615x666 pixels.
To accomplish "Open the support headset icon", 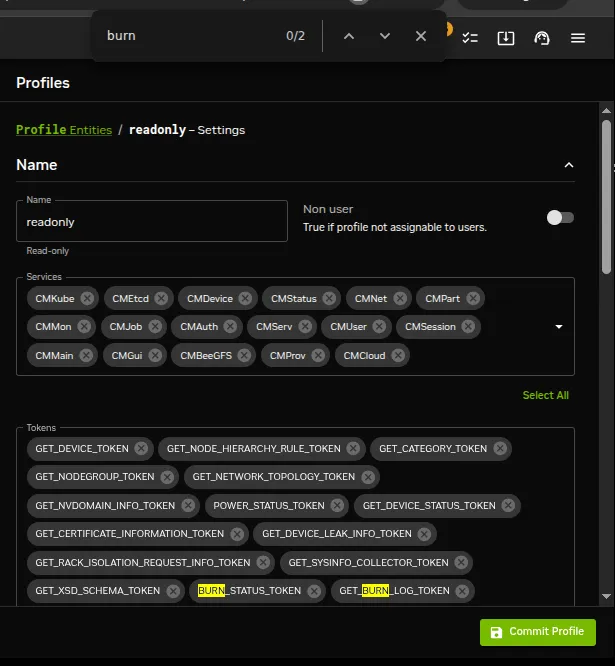I will (x=542, y=38).
